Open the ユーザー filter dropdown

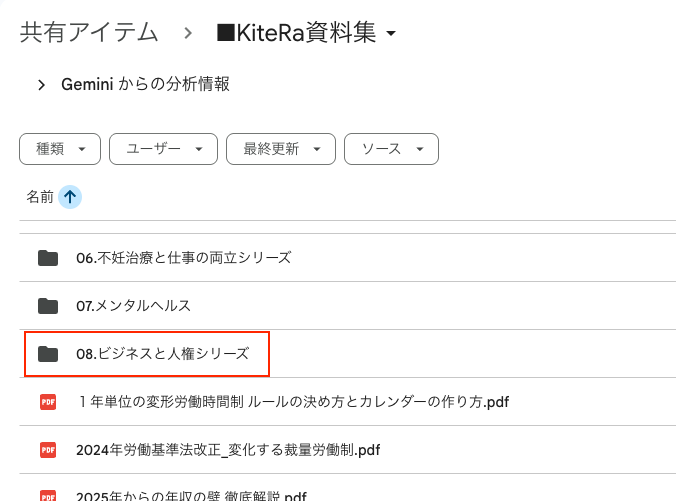point(163,149)
